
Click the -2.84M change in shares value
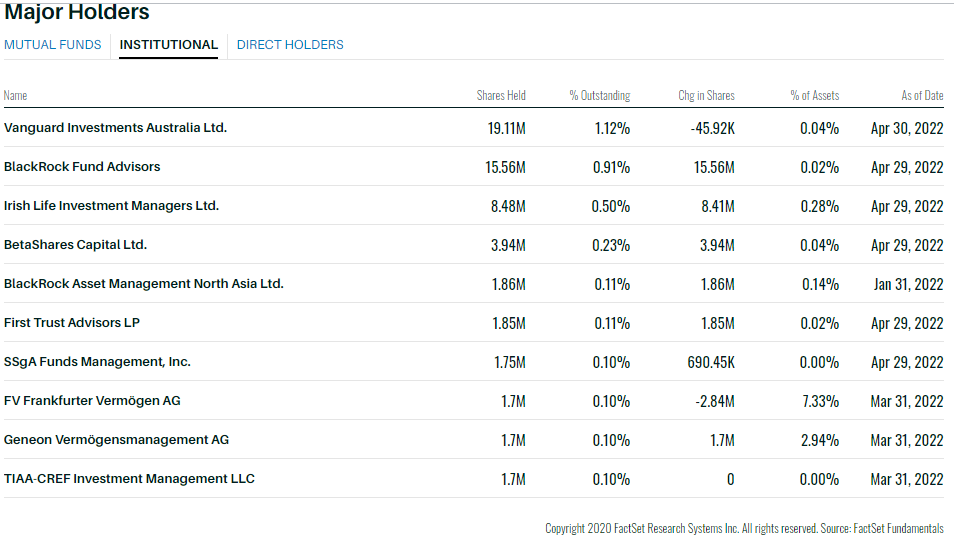tap(715, 401)
